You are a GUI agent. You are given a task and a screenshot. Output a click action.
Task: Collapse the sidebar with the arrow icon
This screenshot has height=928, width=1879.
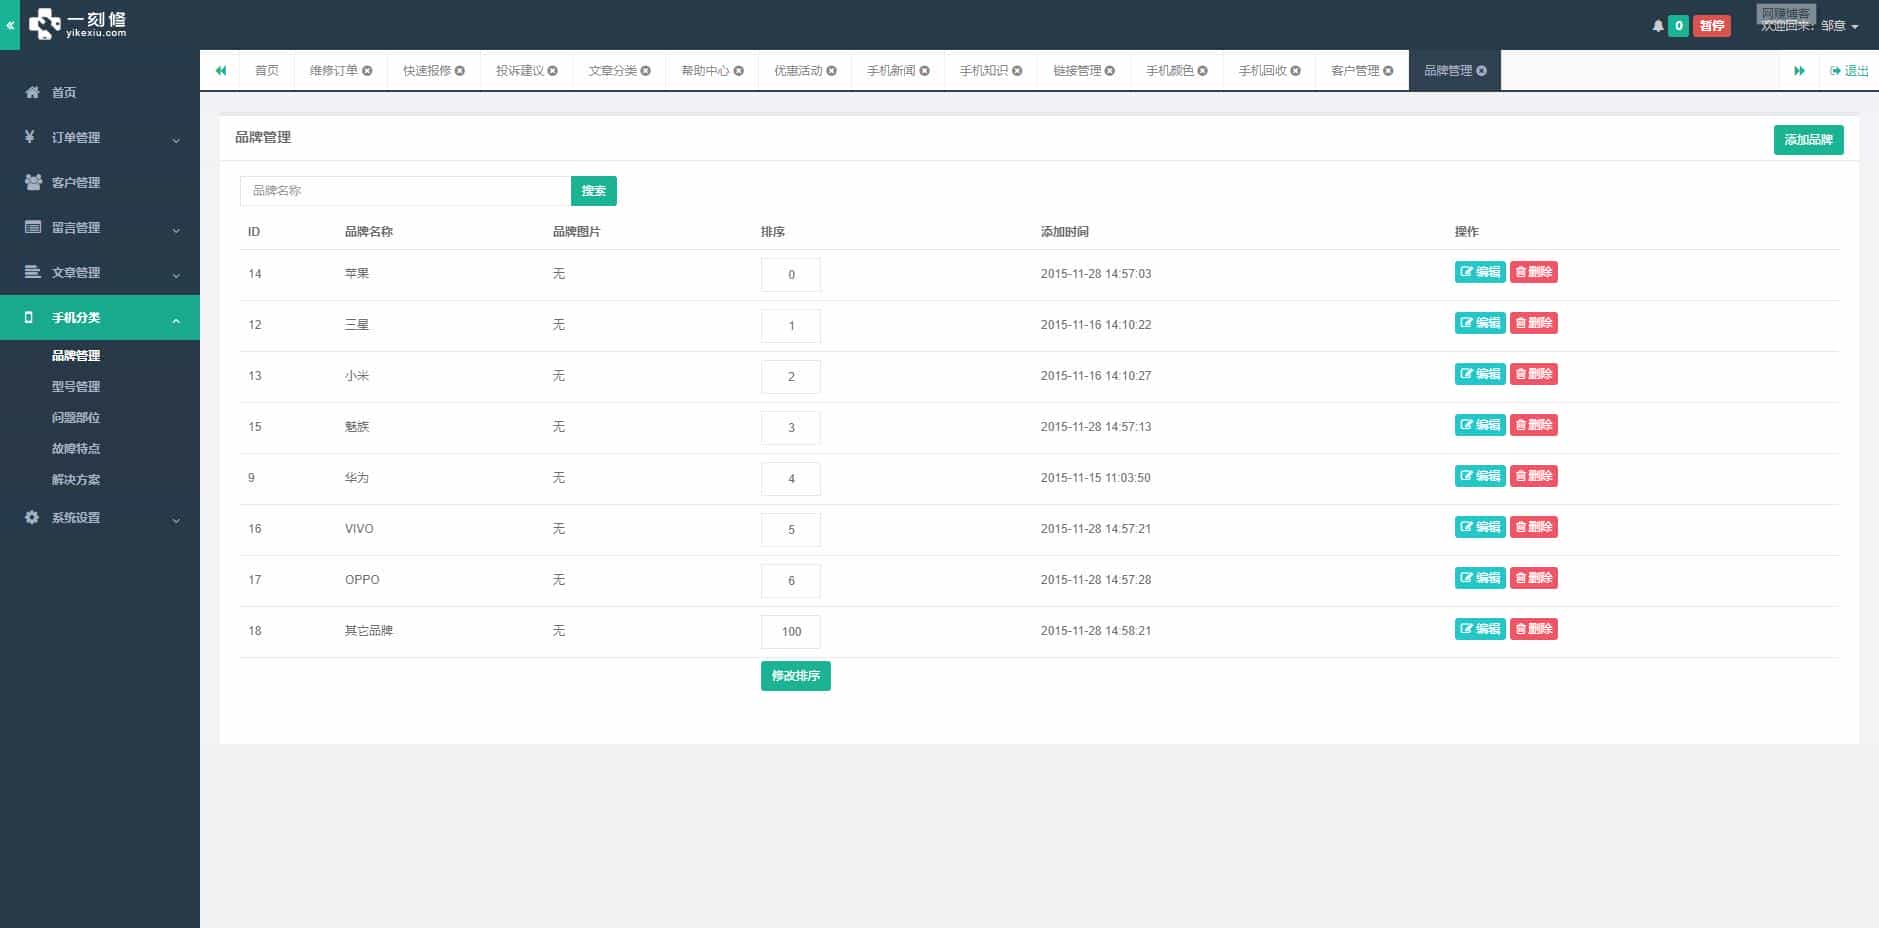(9, 25)
